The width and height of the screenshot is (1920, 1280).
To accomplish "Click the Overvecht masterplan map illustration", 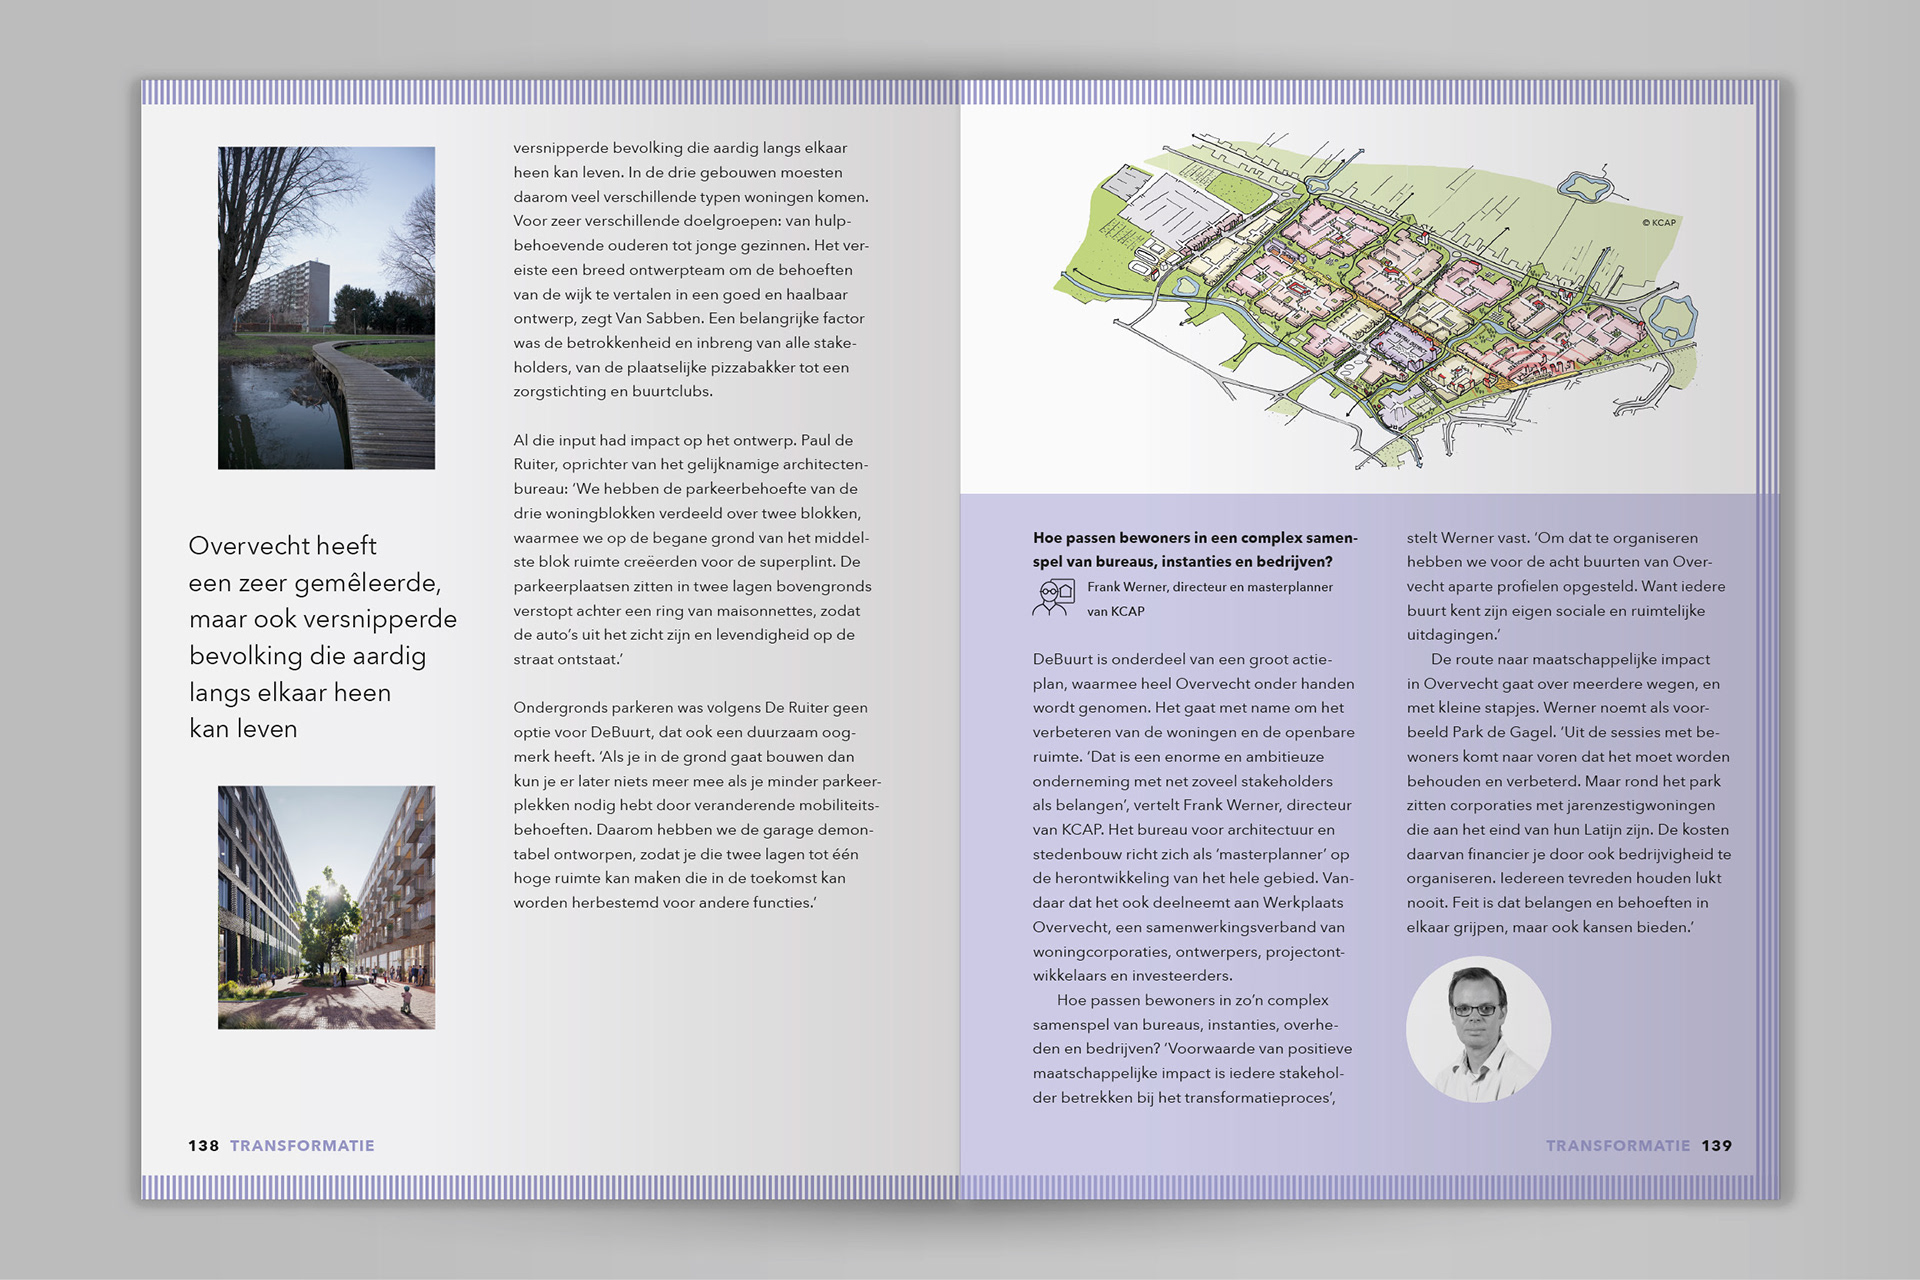I will (1376, 300).
